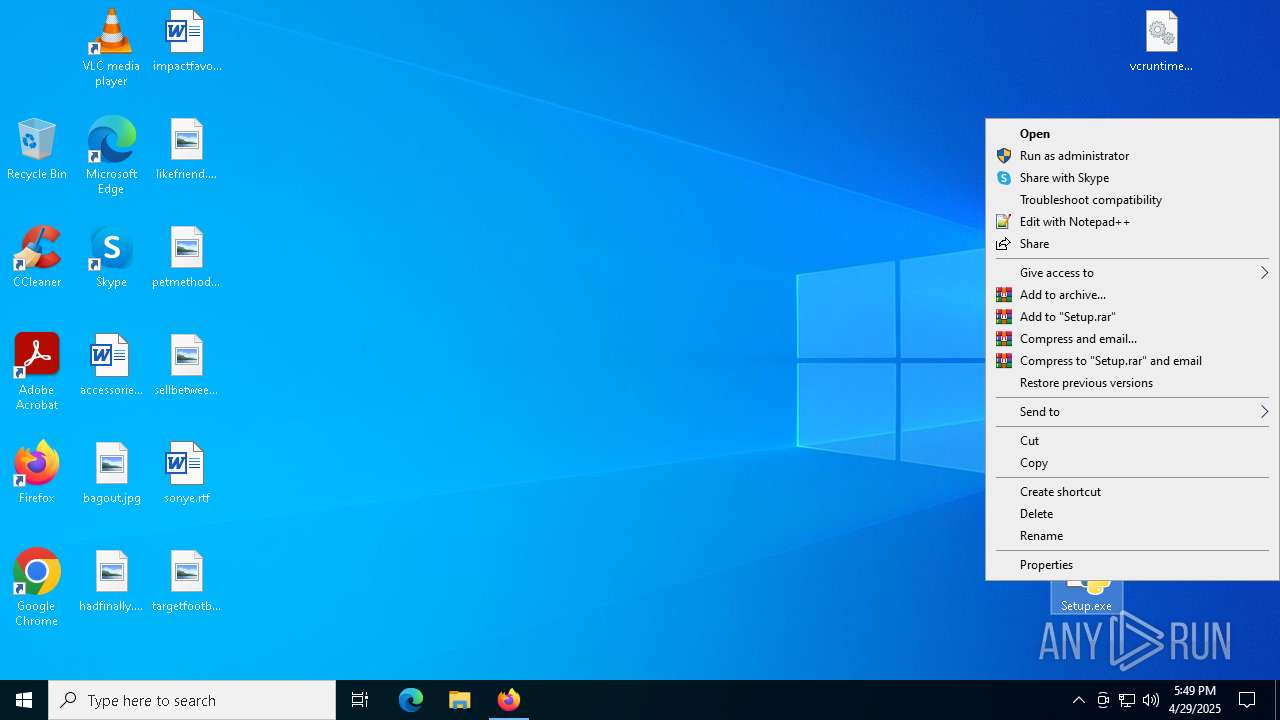Viewport: 1280px width, 720px height.
Task: Select the sonye.rtf document icon
Action: point(187,473)
